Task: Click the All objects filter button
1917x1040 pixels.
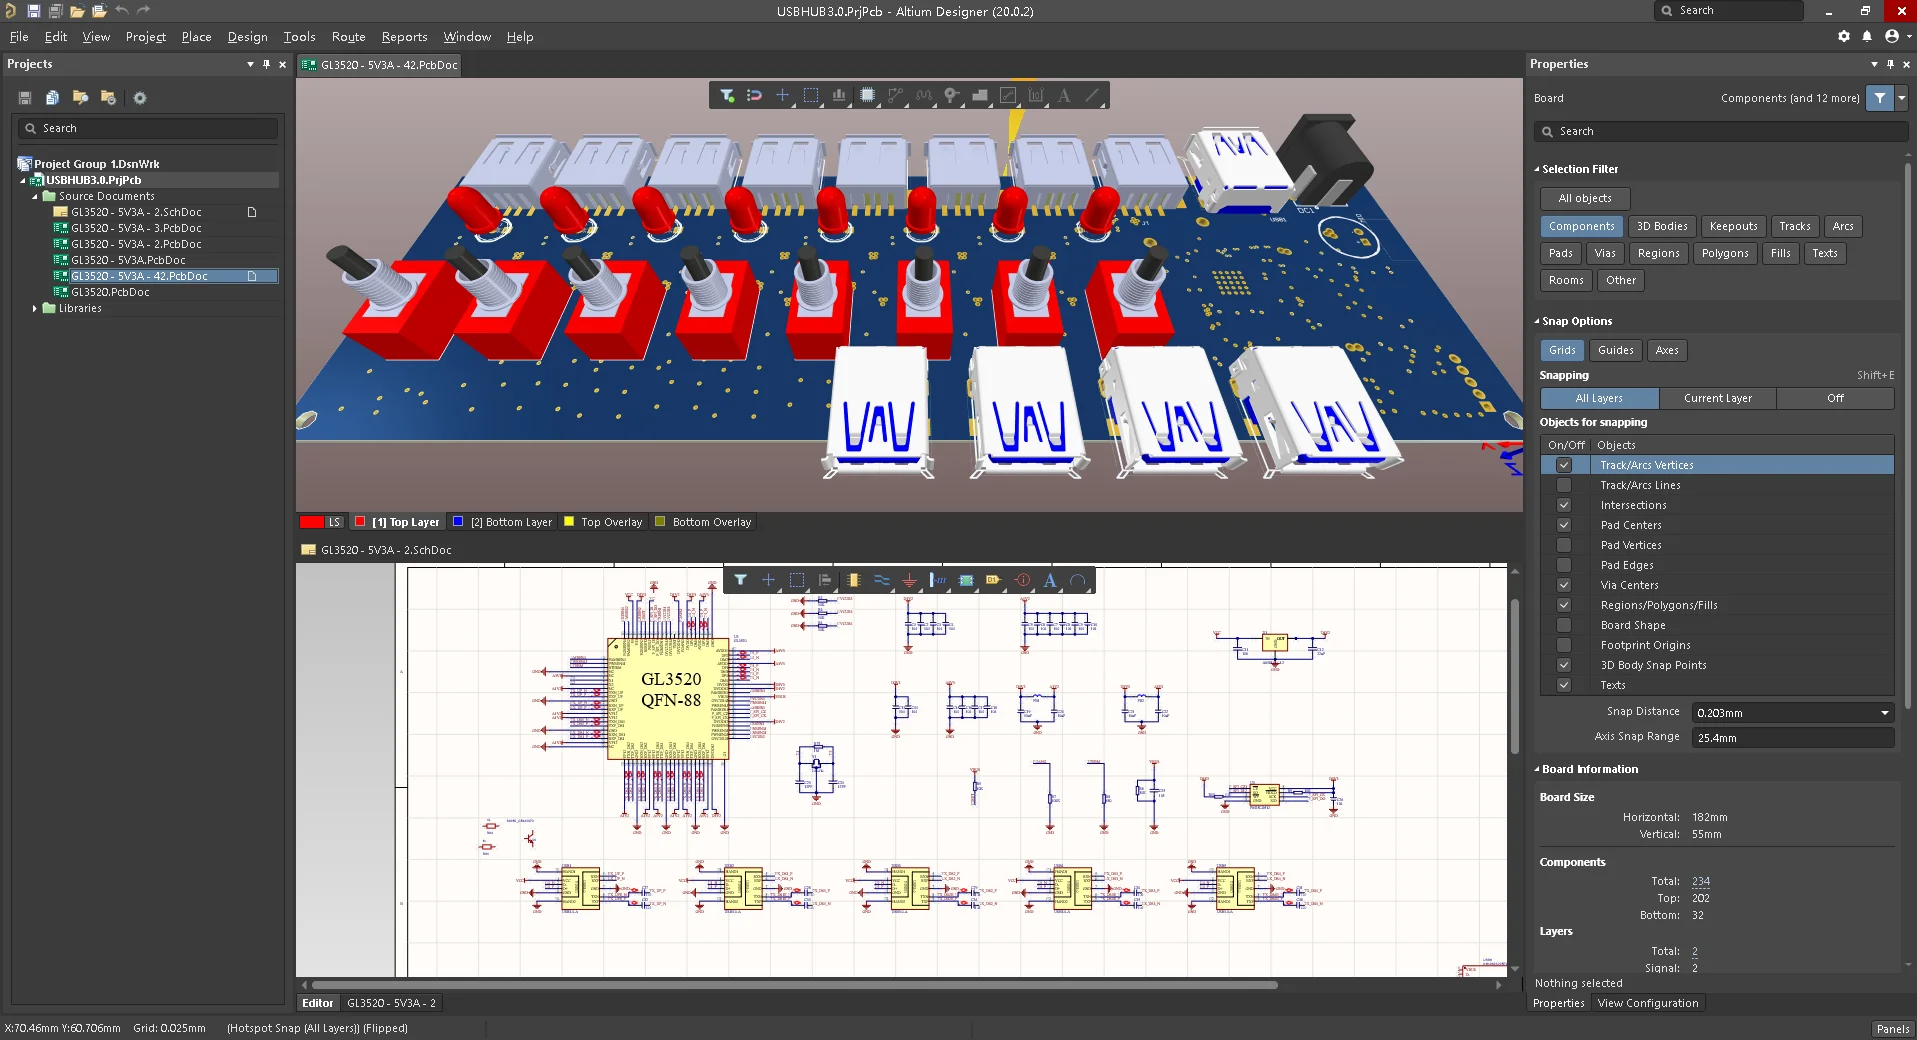Action: coord(1585,198)
